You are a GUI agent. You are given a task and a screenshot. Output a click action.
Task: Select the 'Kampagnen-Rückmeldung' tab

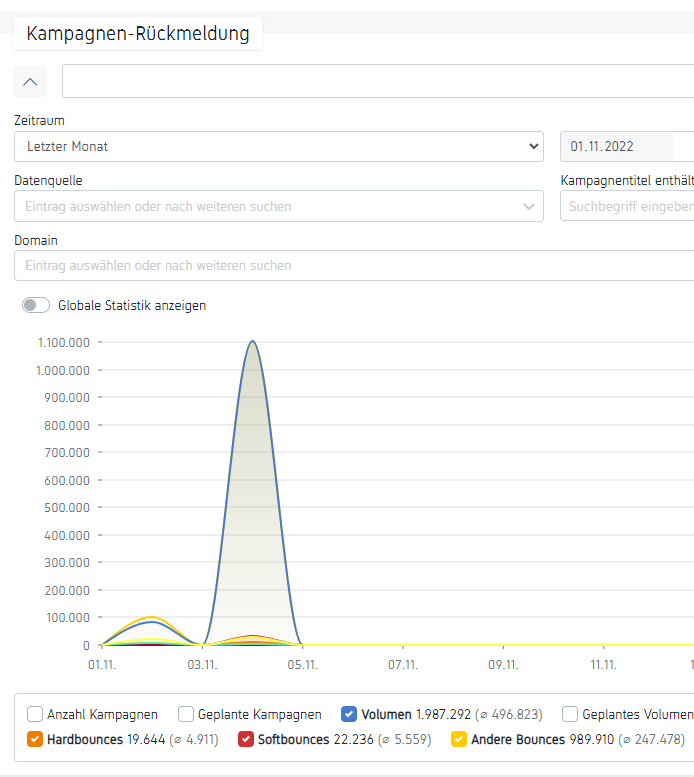point(138,34)
